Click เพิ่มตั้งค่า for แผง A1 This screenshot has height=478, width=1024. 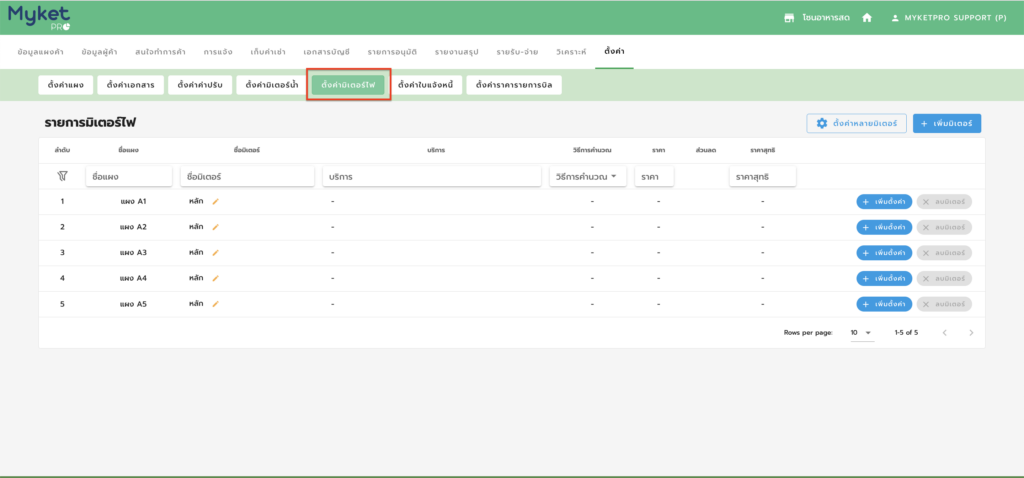pyautogui.click(x=884, y=202)
